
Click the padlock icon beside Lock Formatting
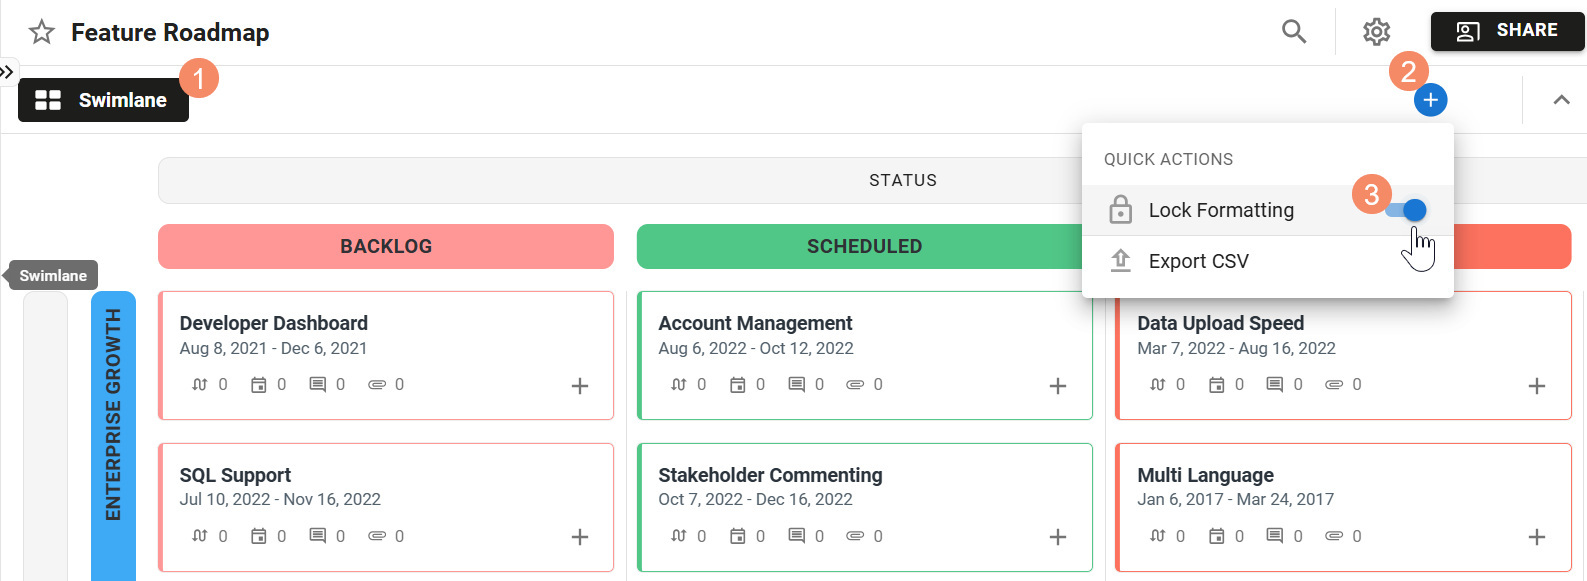pos(1120,210)
